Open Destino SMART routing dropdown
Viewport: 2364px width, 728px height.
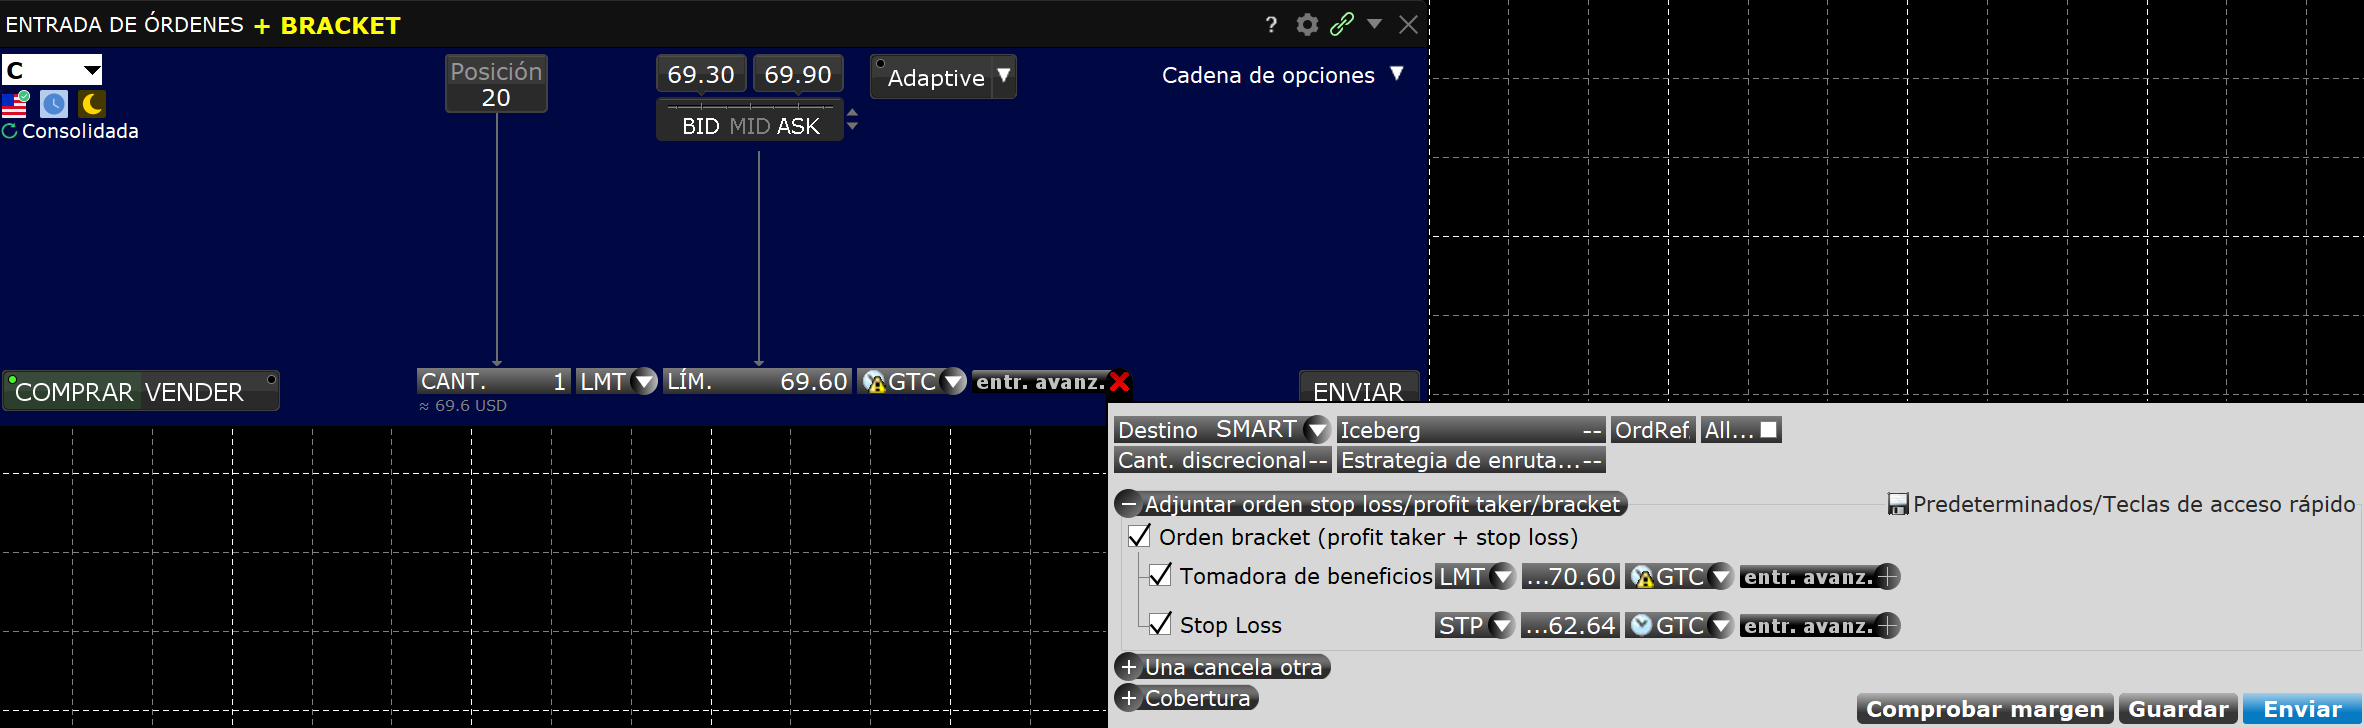click(x=1317, y=430)
